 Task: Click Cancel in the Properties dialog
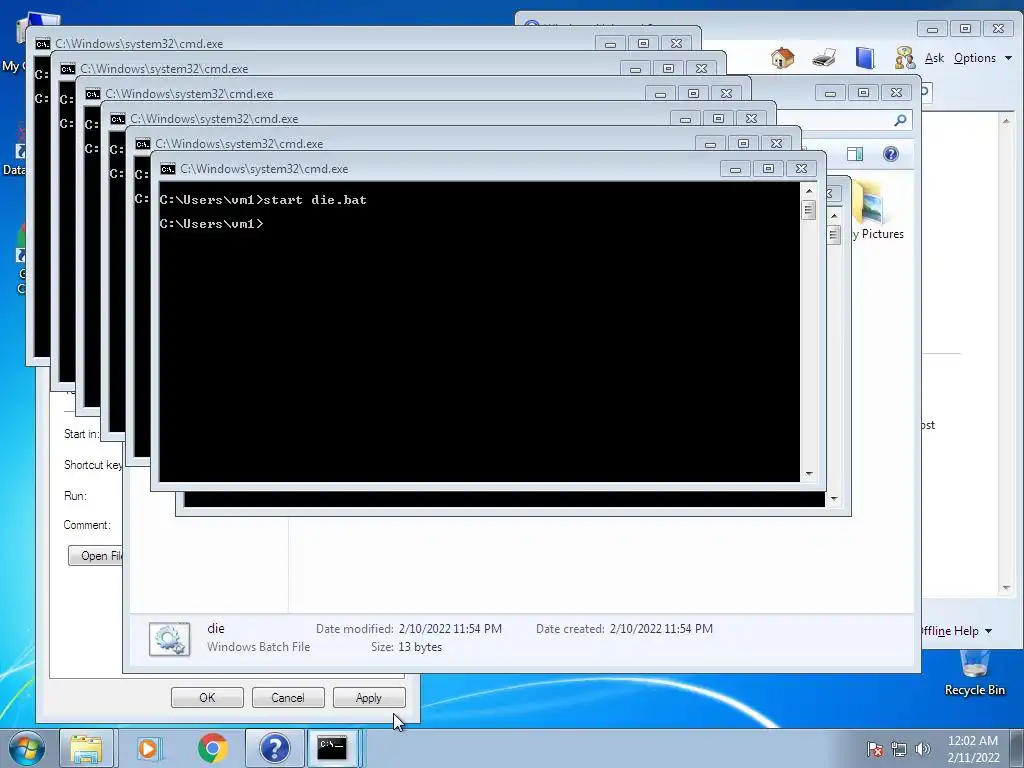coord(288,697)
